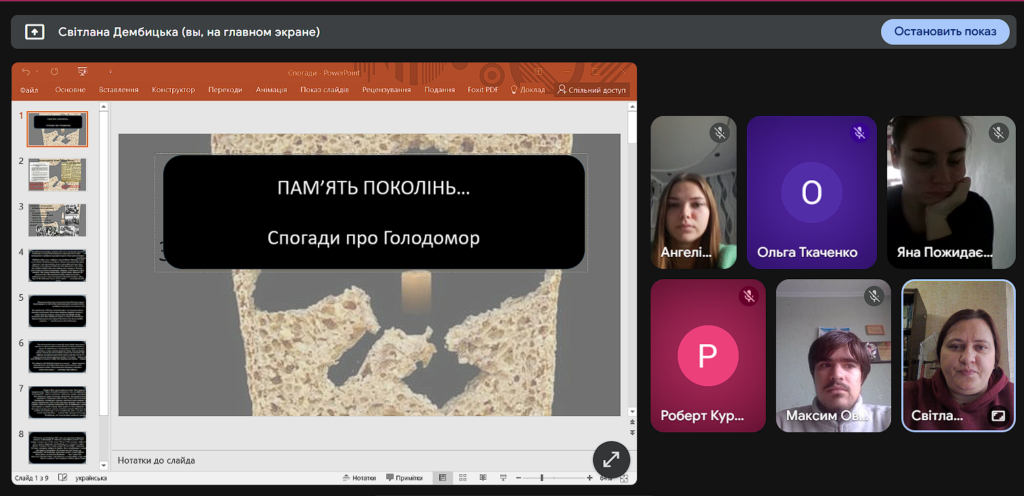Select slide 3 thumbnail in slide panel
This screenshot has height=496, width=1024.
pos(57,219)
